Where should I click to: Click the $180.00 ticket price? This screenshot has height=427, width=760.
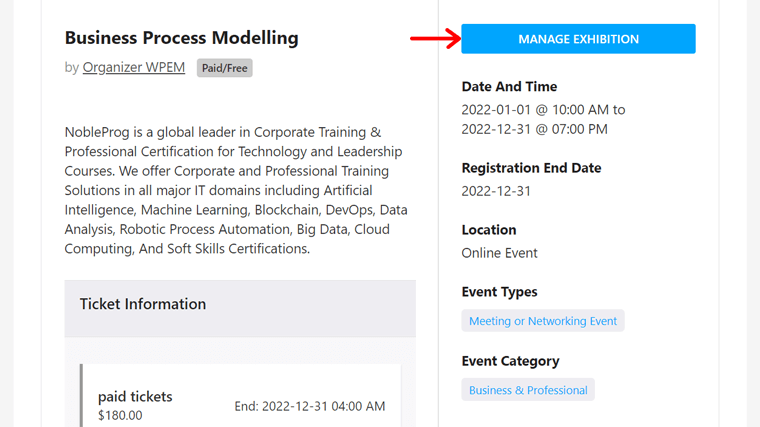[x=120, y=415]
